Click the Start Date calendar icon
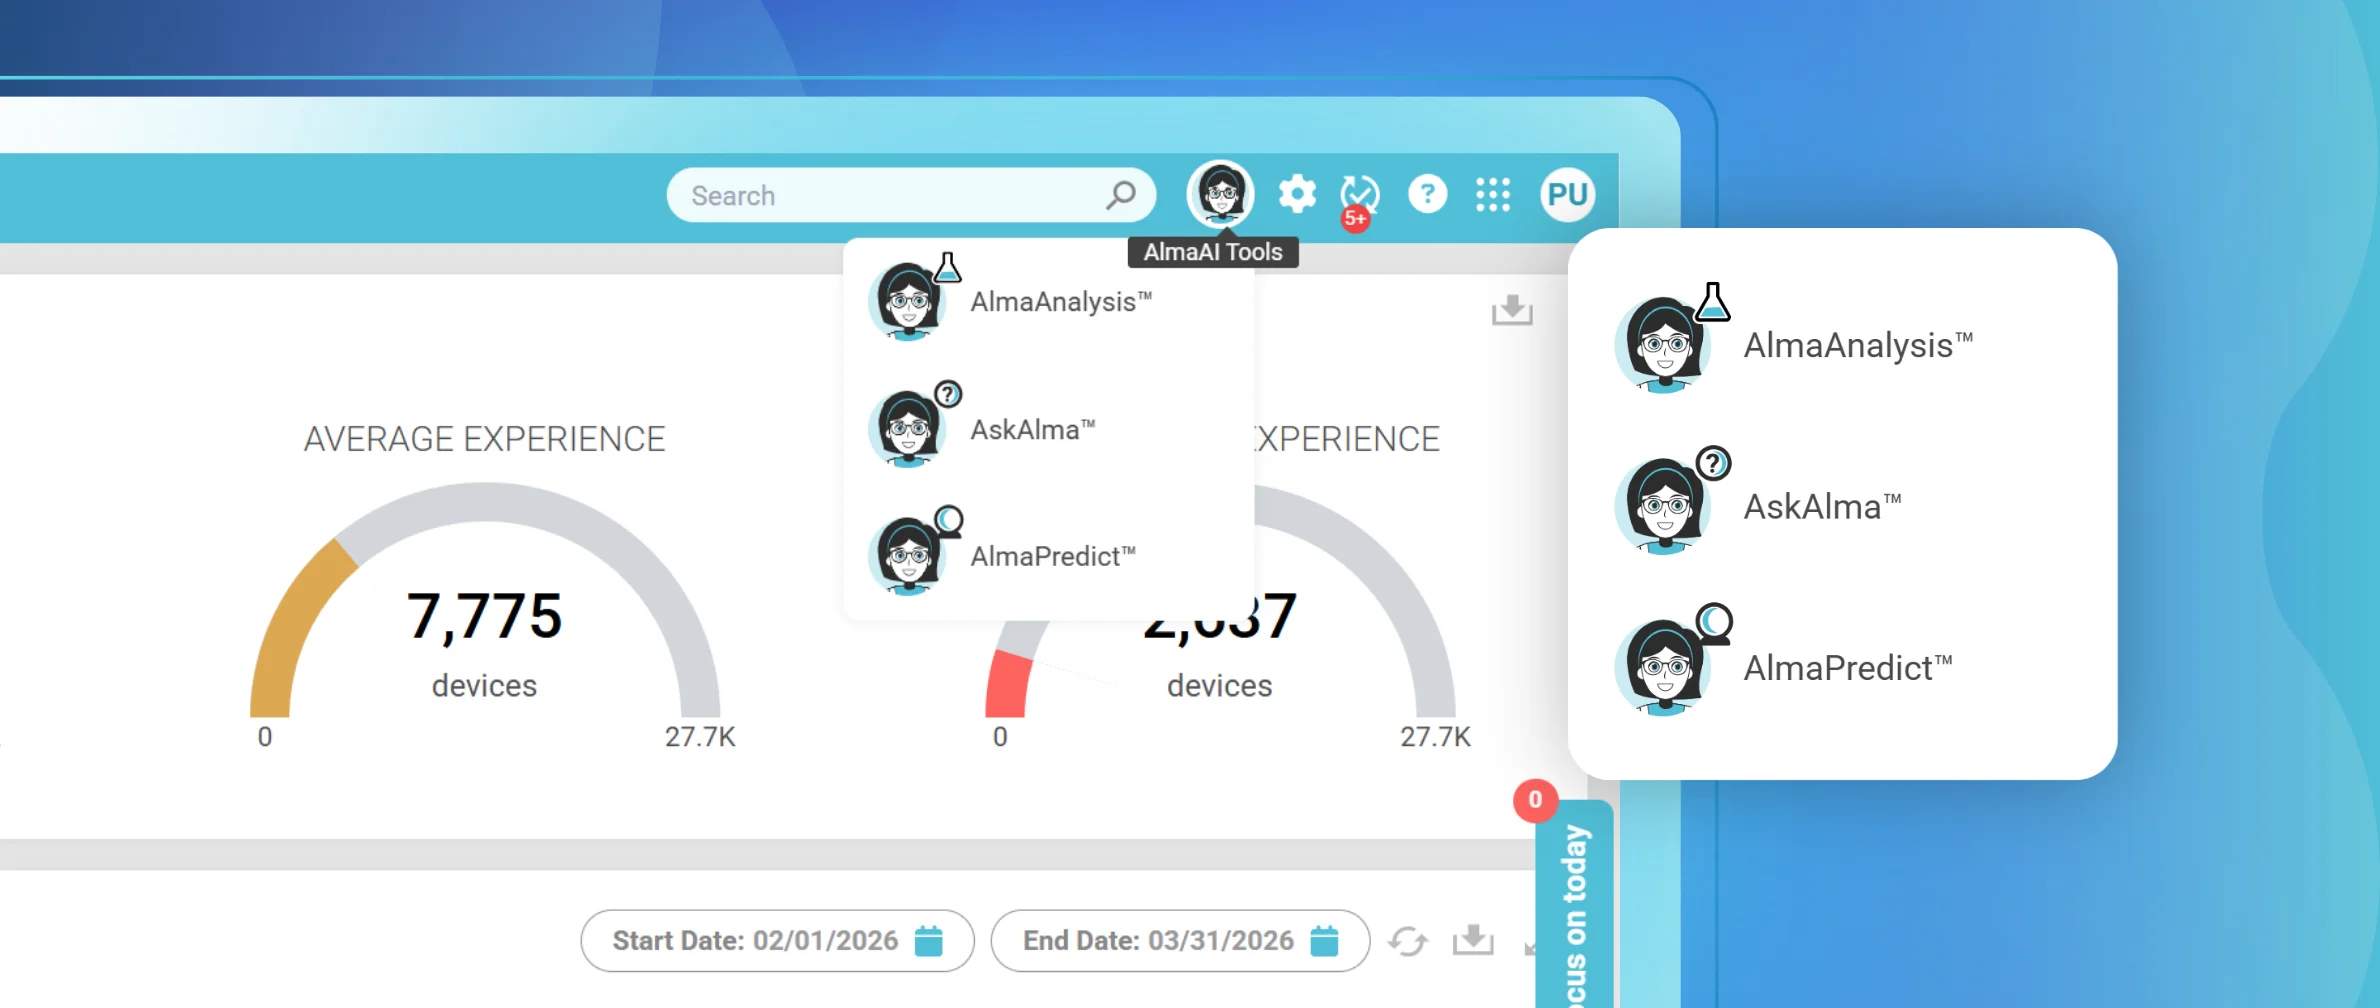The image size is (2380, 1008). (929, 941)
